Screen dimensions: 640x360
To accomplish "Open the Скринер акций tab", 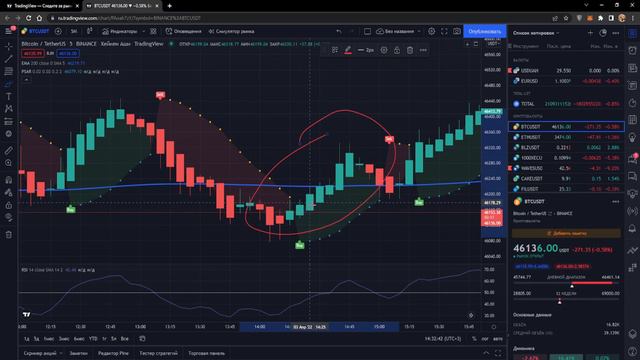I will tap(40, 353).
